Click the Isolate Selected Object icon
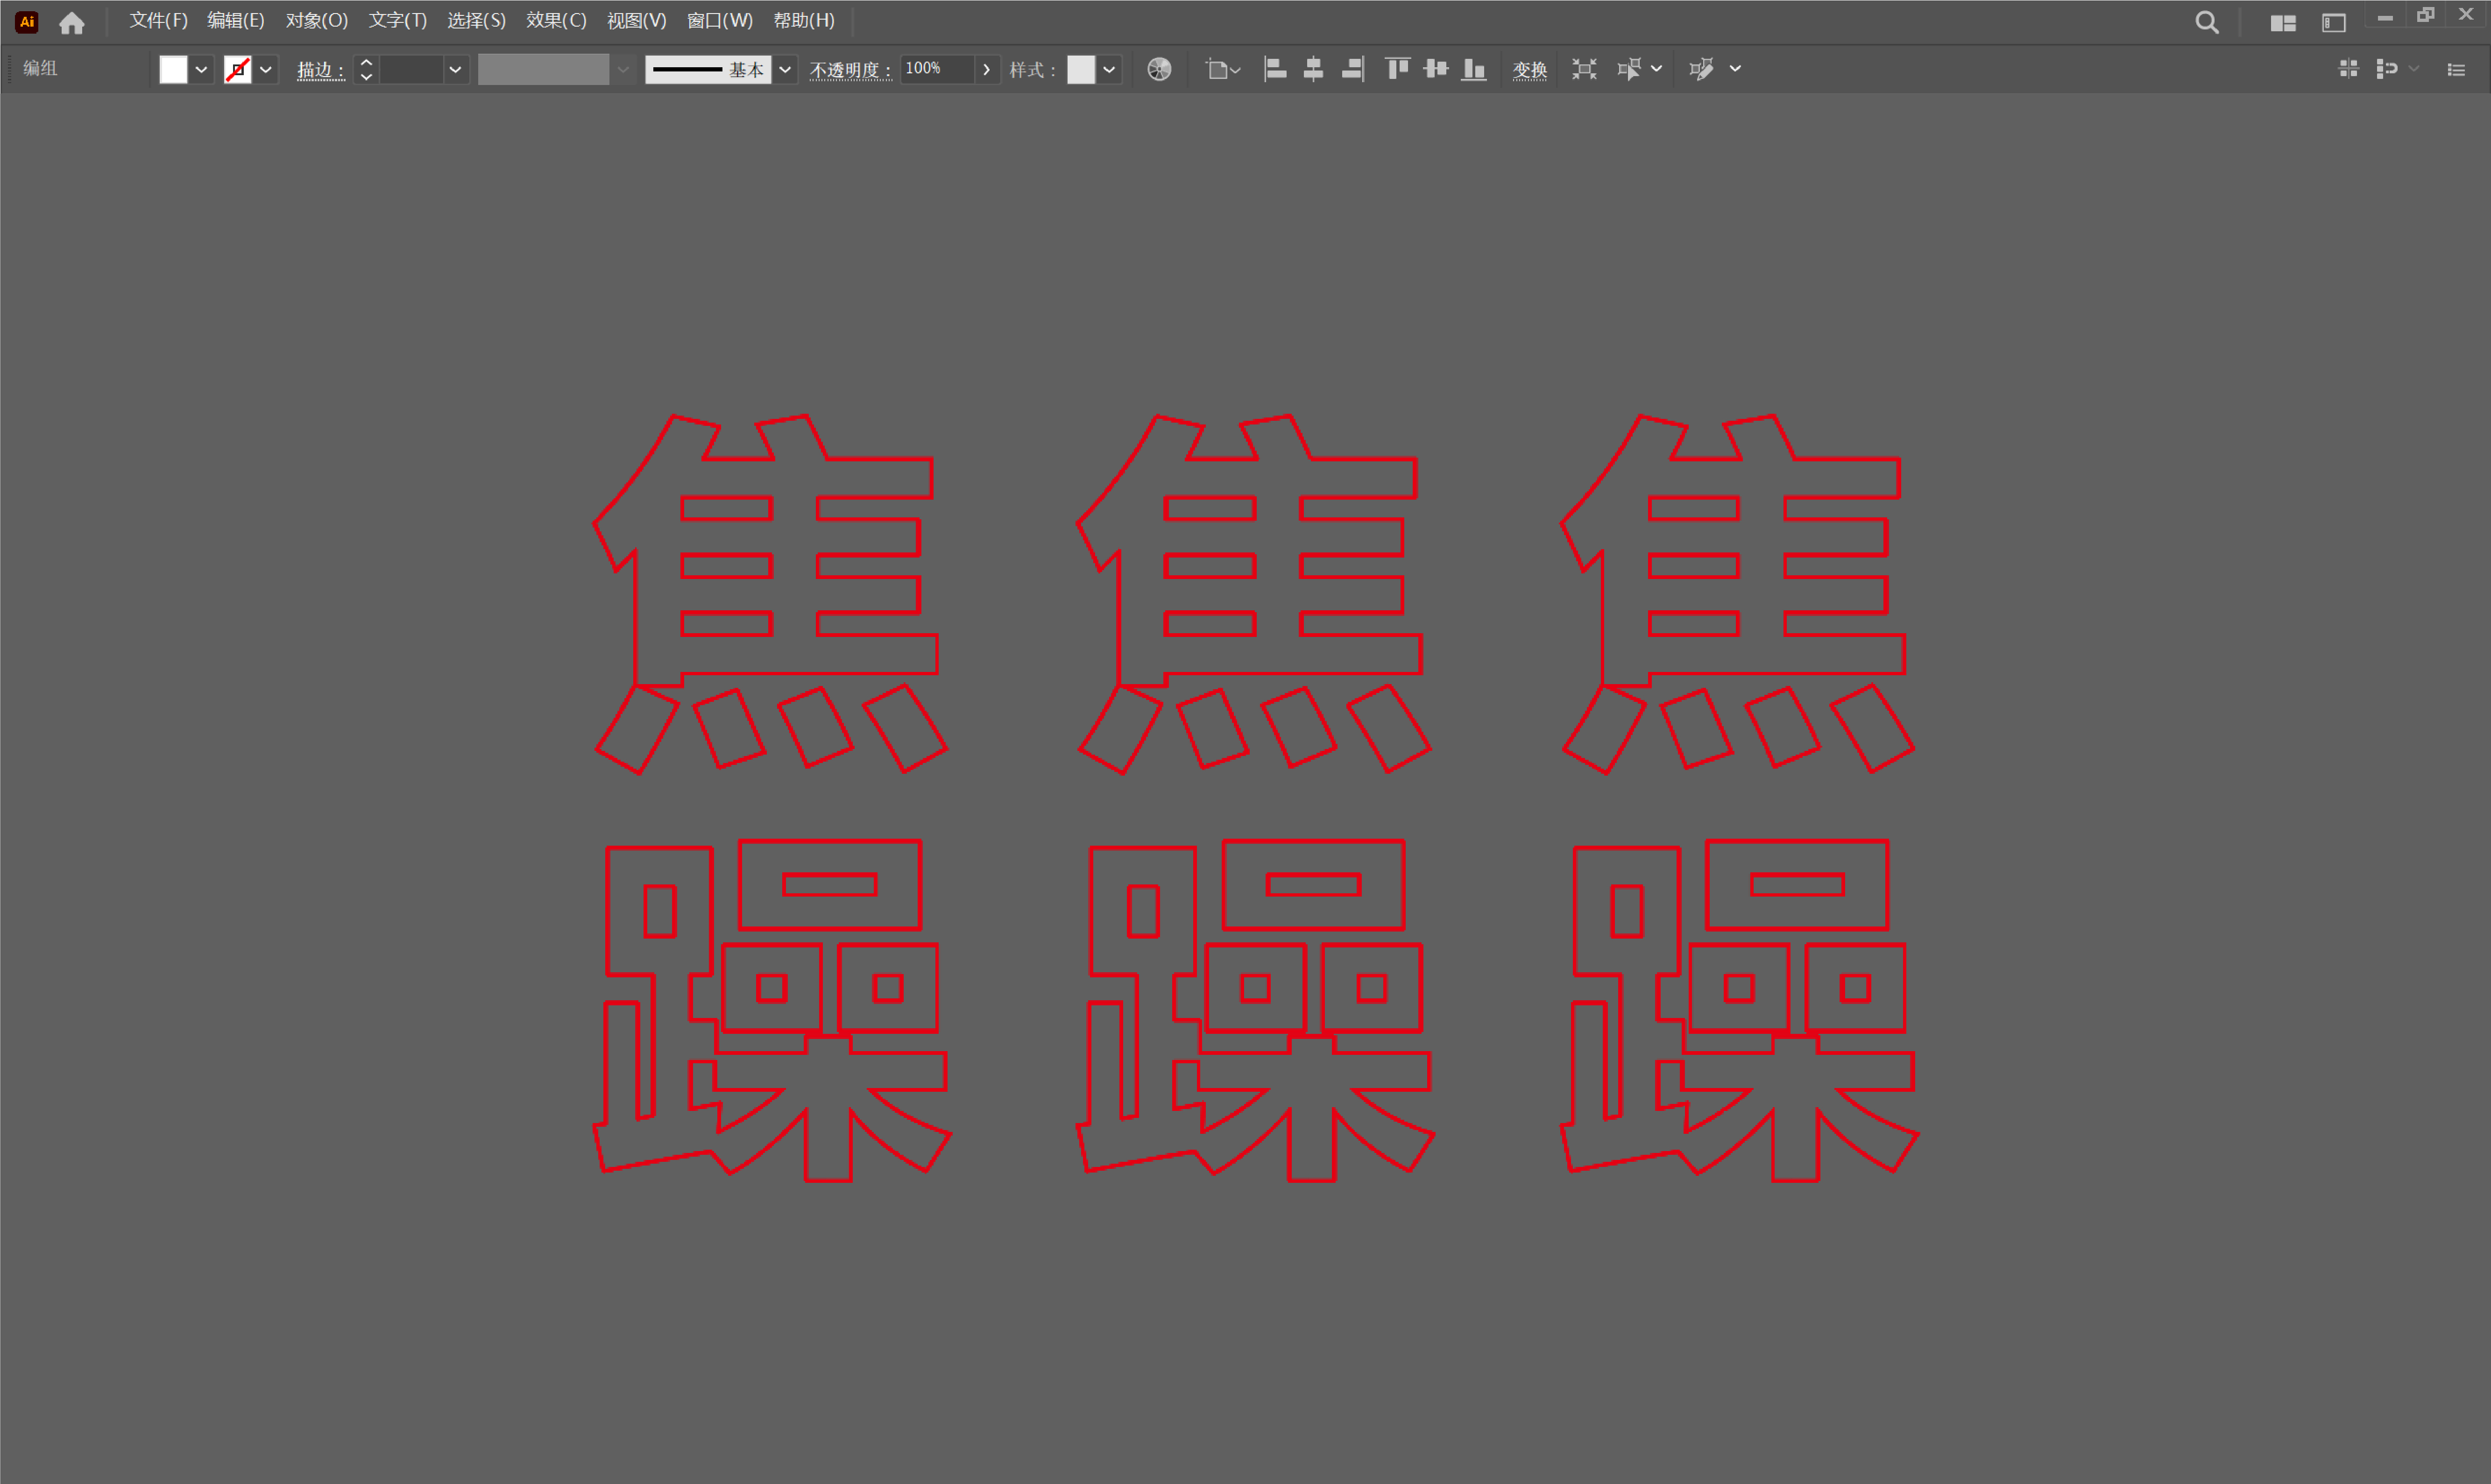 tap(1584, 69)
